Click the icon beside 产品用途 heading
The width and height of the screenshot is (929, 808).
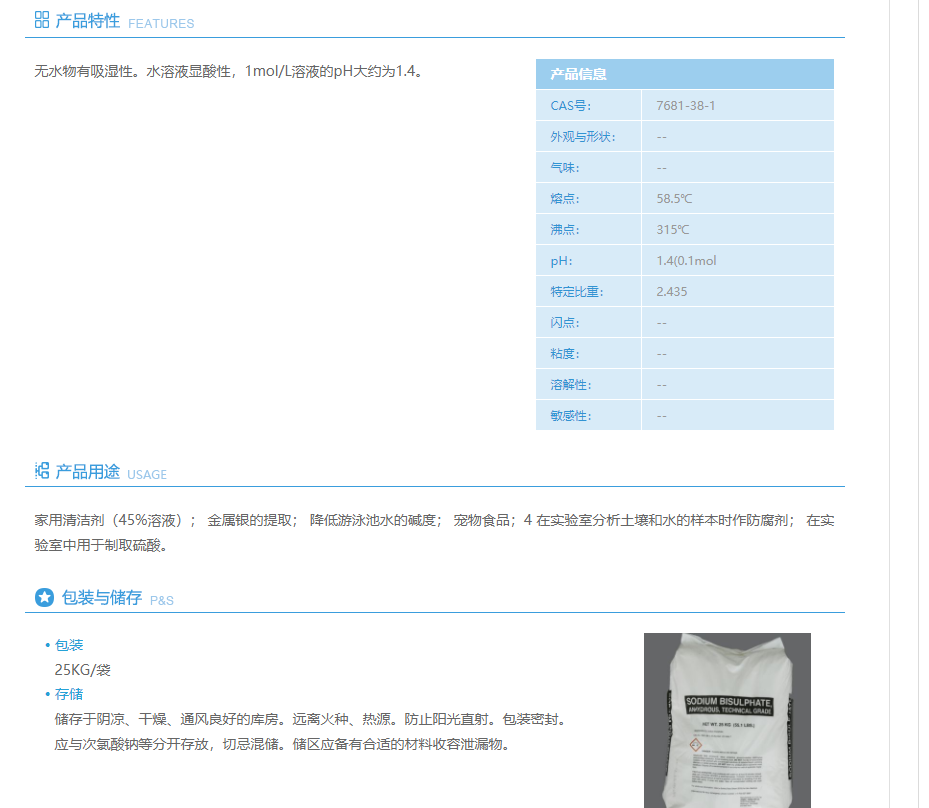point(42,471)
